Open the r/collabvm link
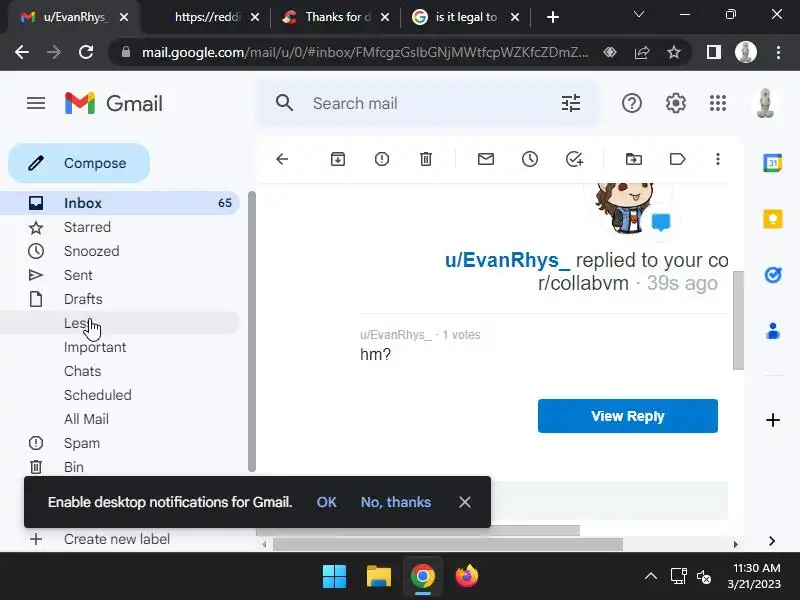Screen dimensions: 800x600 click(583, 283)
